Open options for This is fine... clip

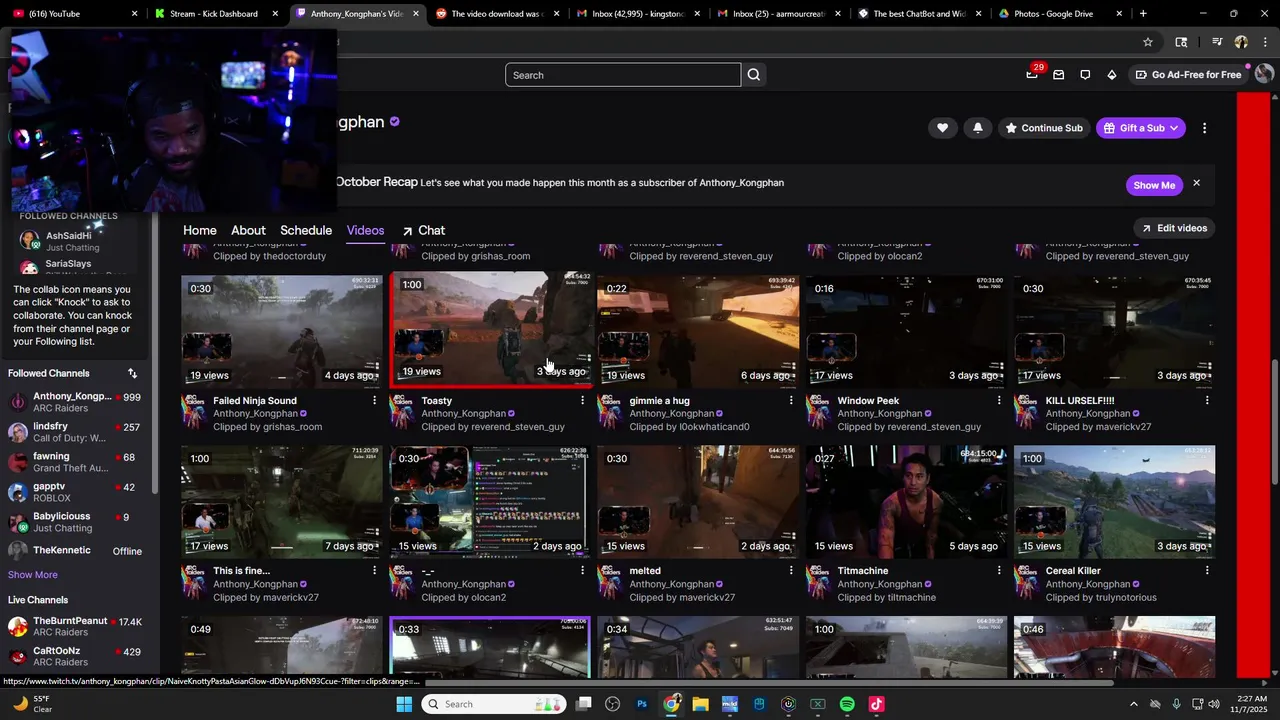(x=375, y=570)
